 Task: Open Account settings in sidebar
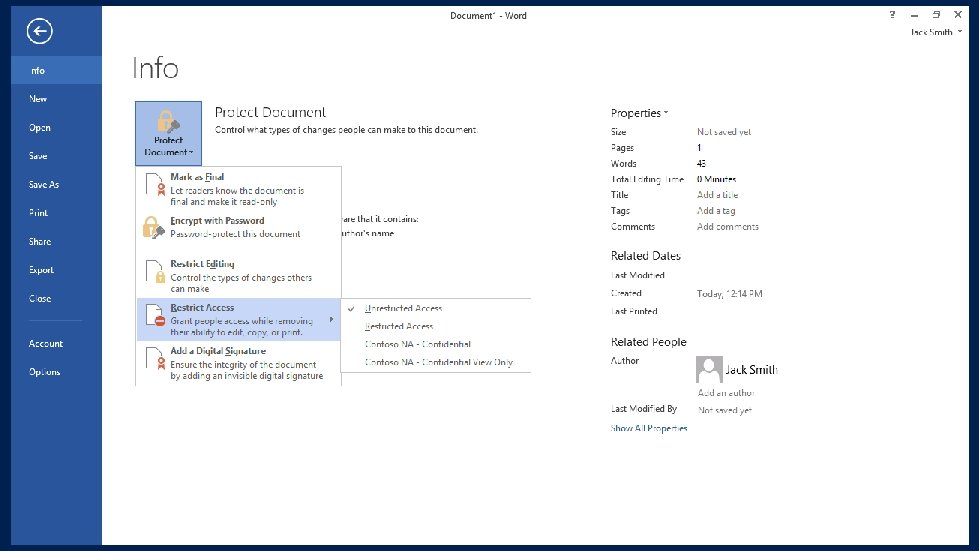click(x=56, y=343)
